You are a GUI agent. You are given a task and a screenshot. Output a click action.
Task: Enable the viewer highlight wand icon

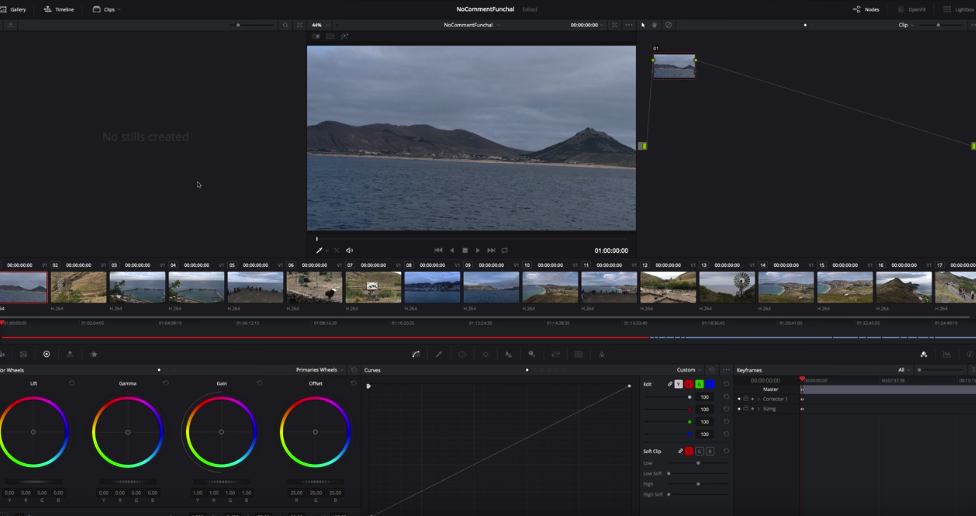pos(344,36)
